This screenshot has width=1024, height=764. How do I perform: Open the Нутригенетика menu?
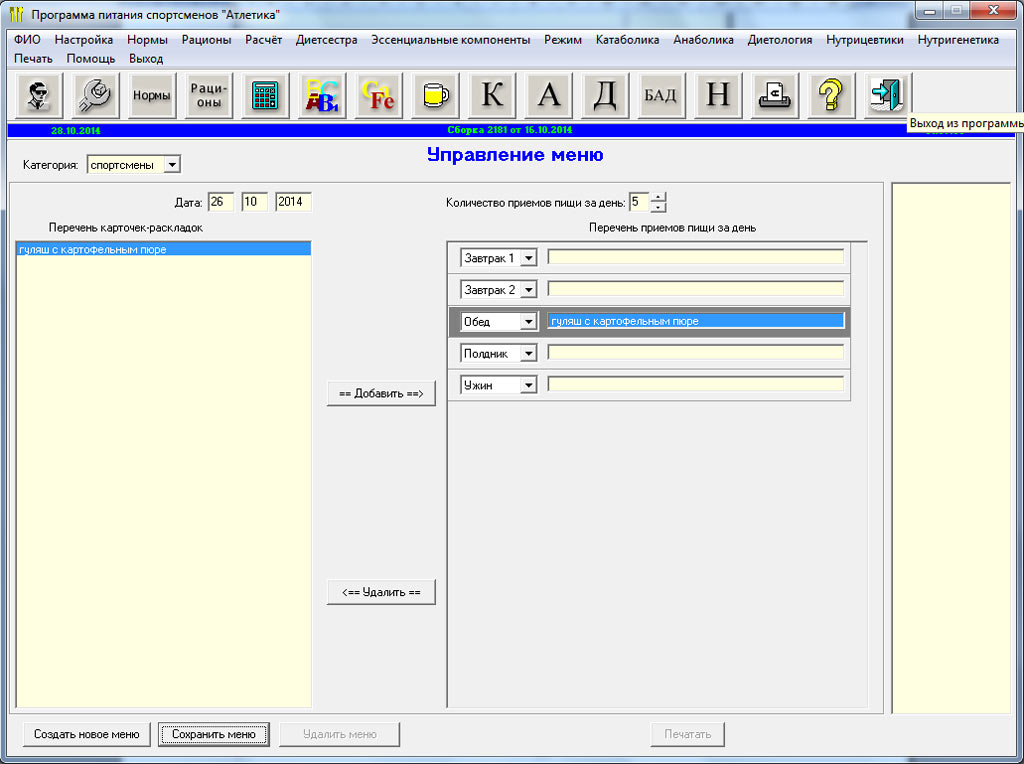pos(958,40)
